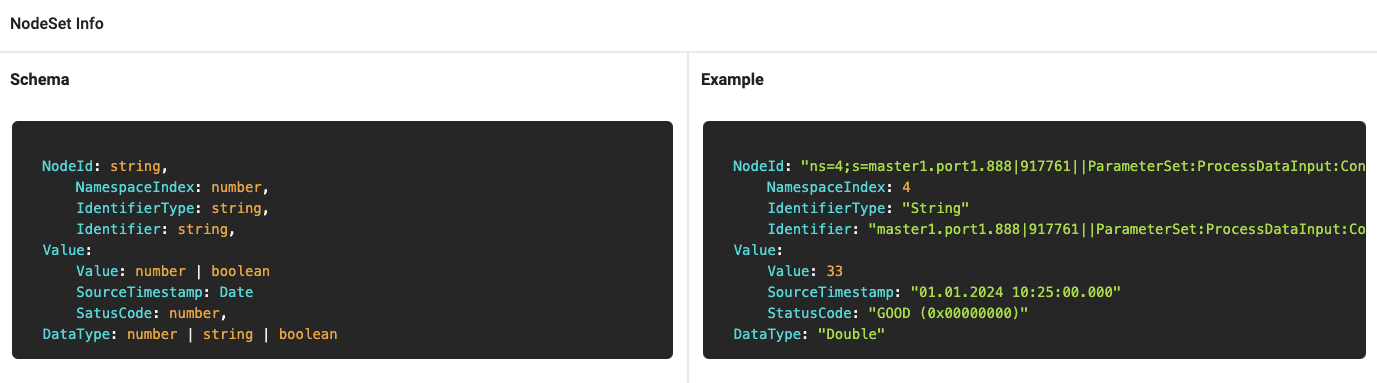The height and width of the screenshot is (383, 1377).
Task: Click the SourceTimestamp 01.01.2024 value
Action: pyautogui.click(x=1014, y=292)
